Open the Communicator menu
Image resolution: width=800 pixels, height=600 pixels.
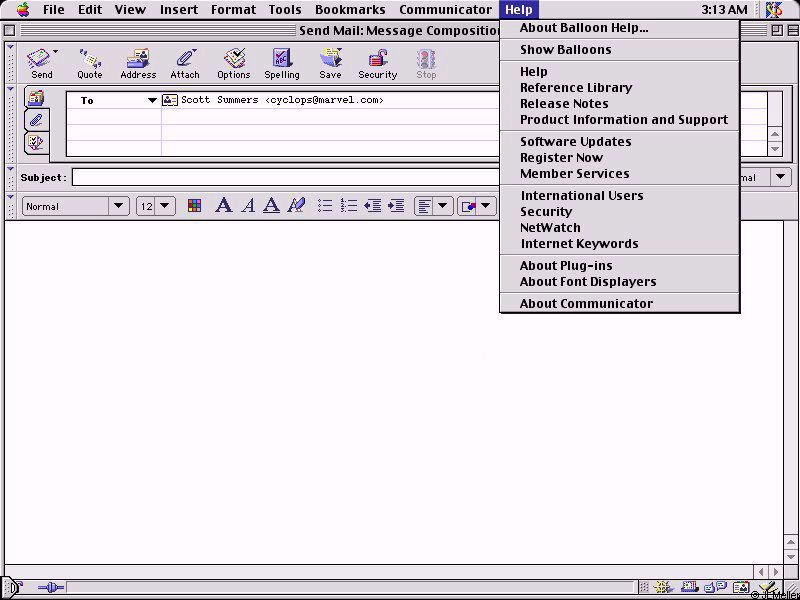coord(445,10)
